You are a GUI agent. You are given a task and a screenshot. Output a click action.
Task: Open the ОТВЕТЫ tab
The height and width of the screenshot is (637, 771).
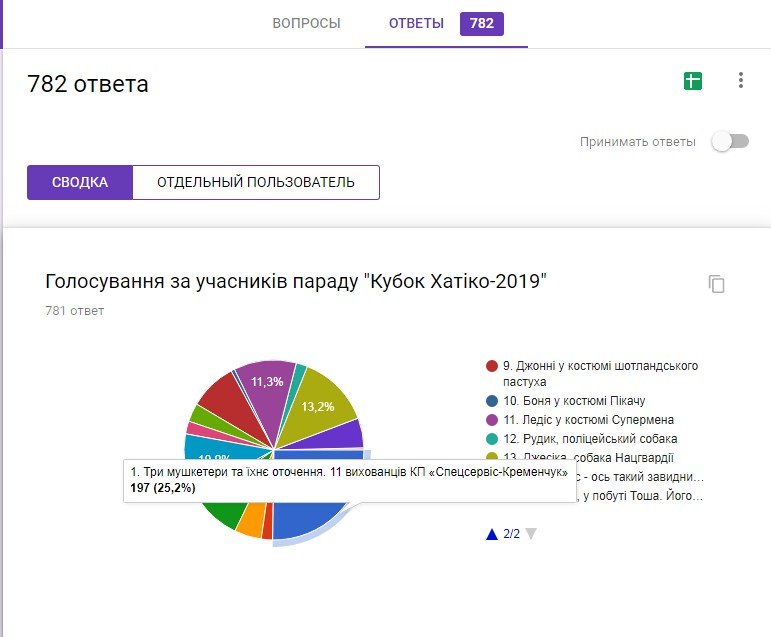(416, 23)
